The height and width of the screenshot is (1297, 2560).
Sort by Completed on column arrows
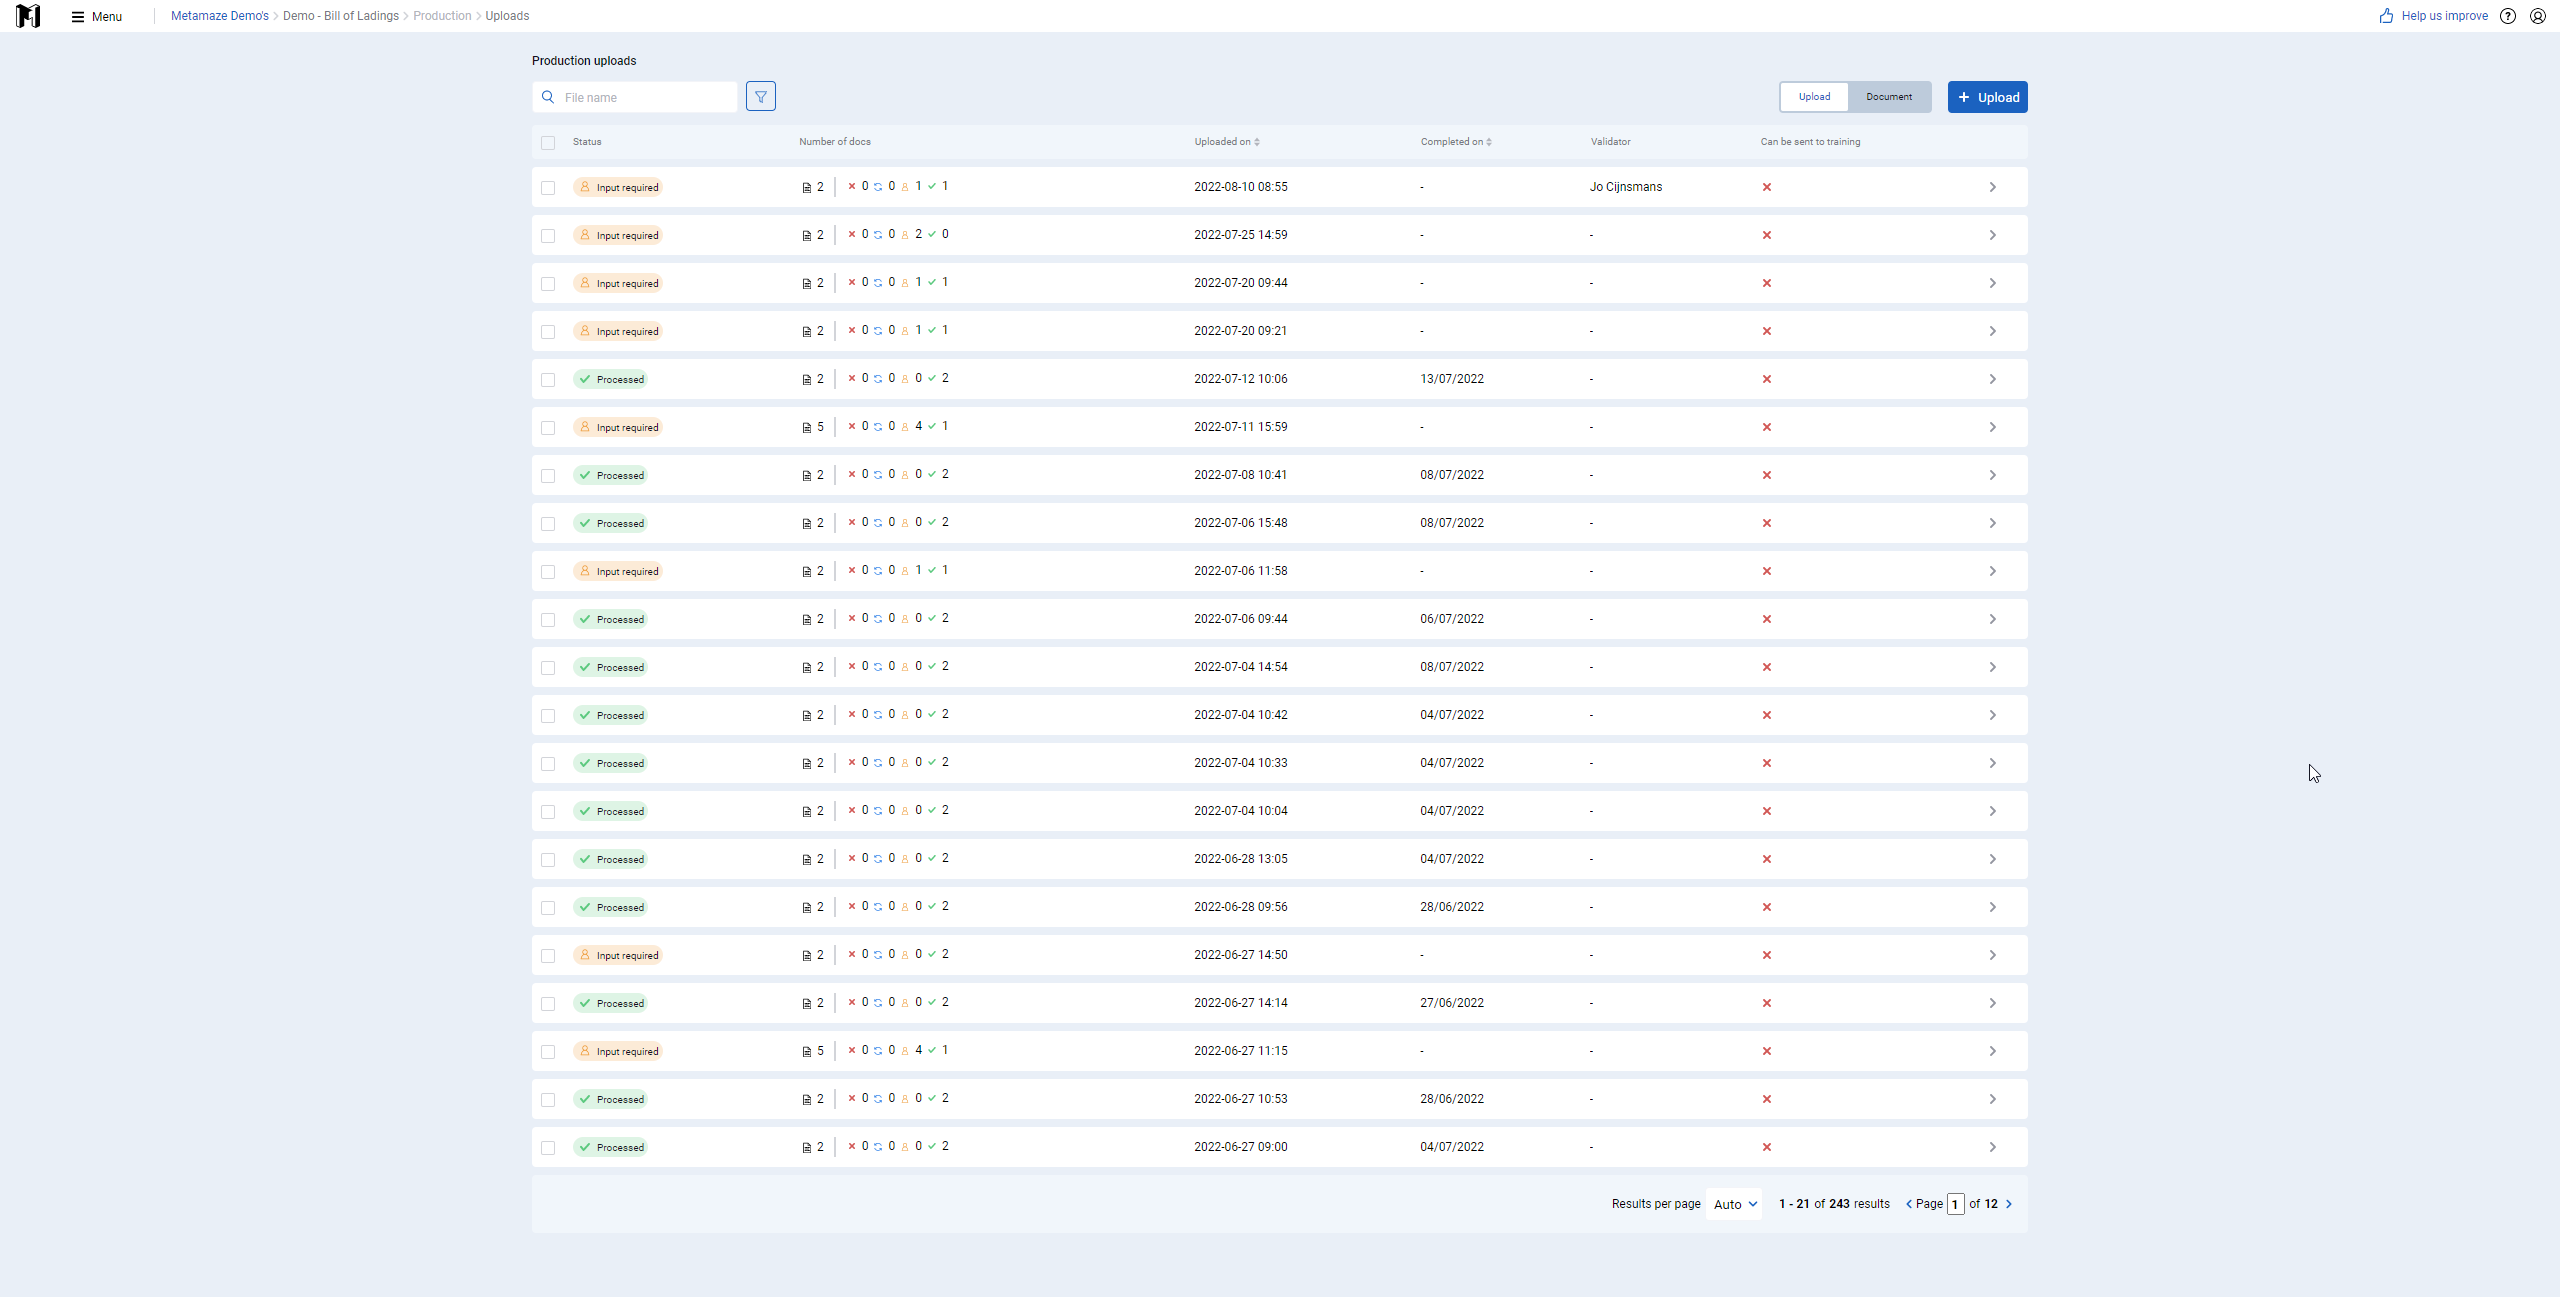click(1489, 142)
